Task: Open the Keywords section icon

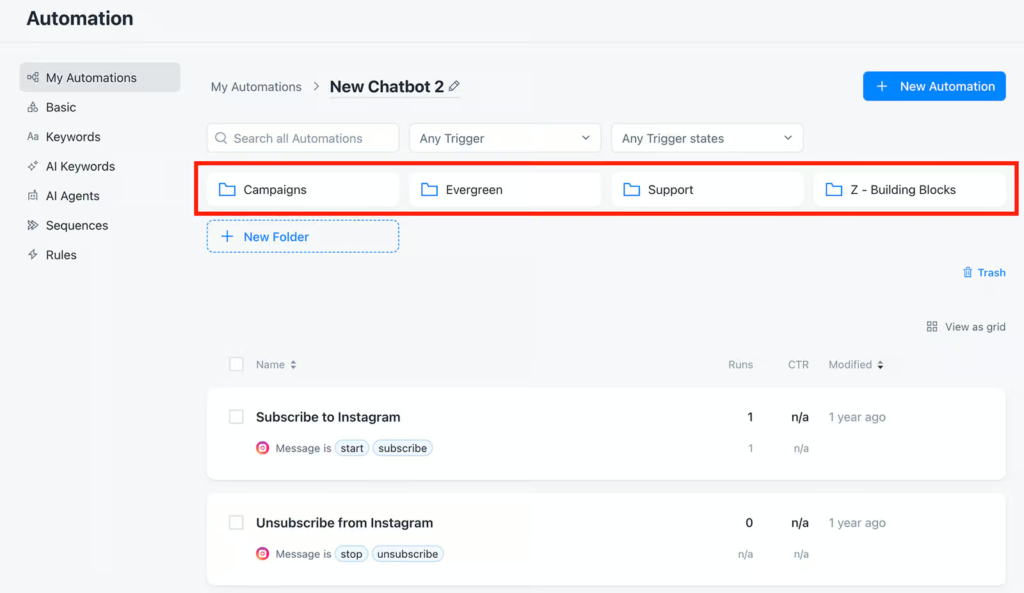Action: tap(32, 136)
